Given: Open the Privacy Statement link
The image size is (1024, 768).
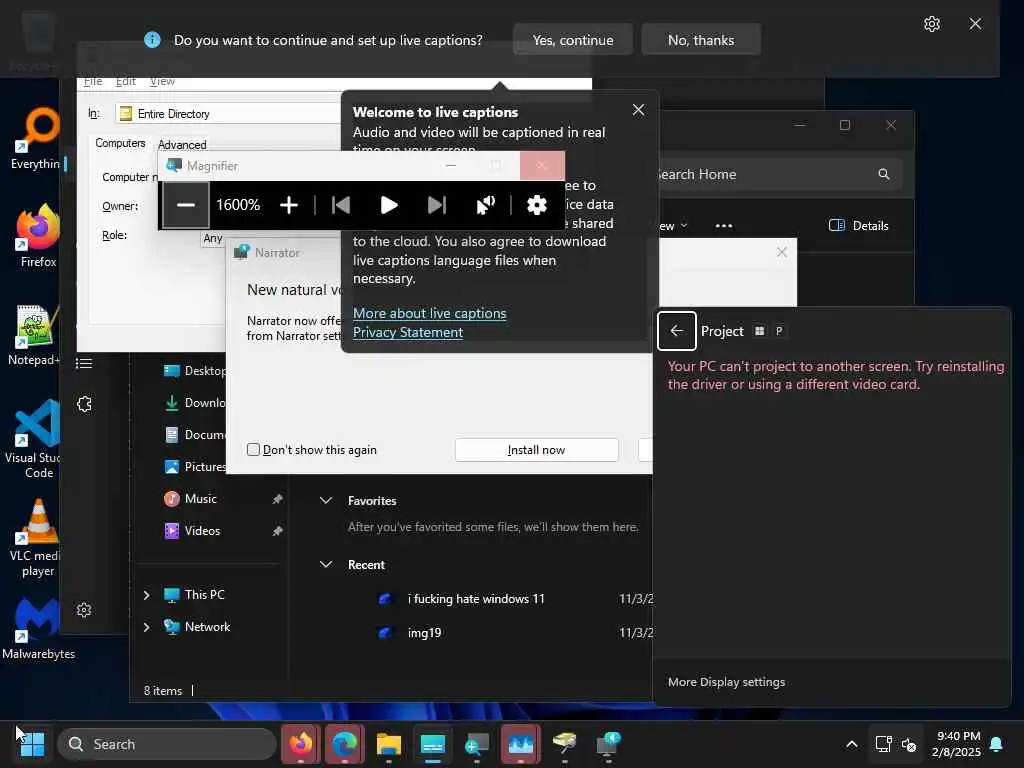Looking at the screenshot, I should click(x=408, y=332).
